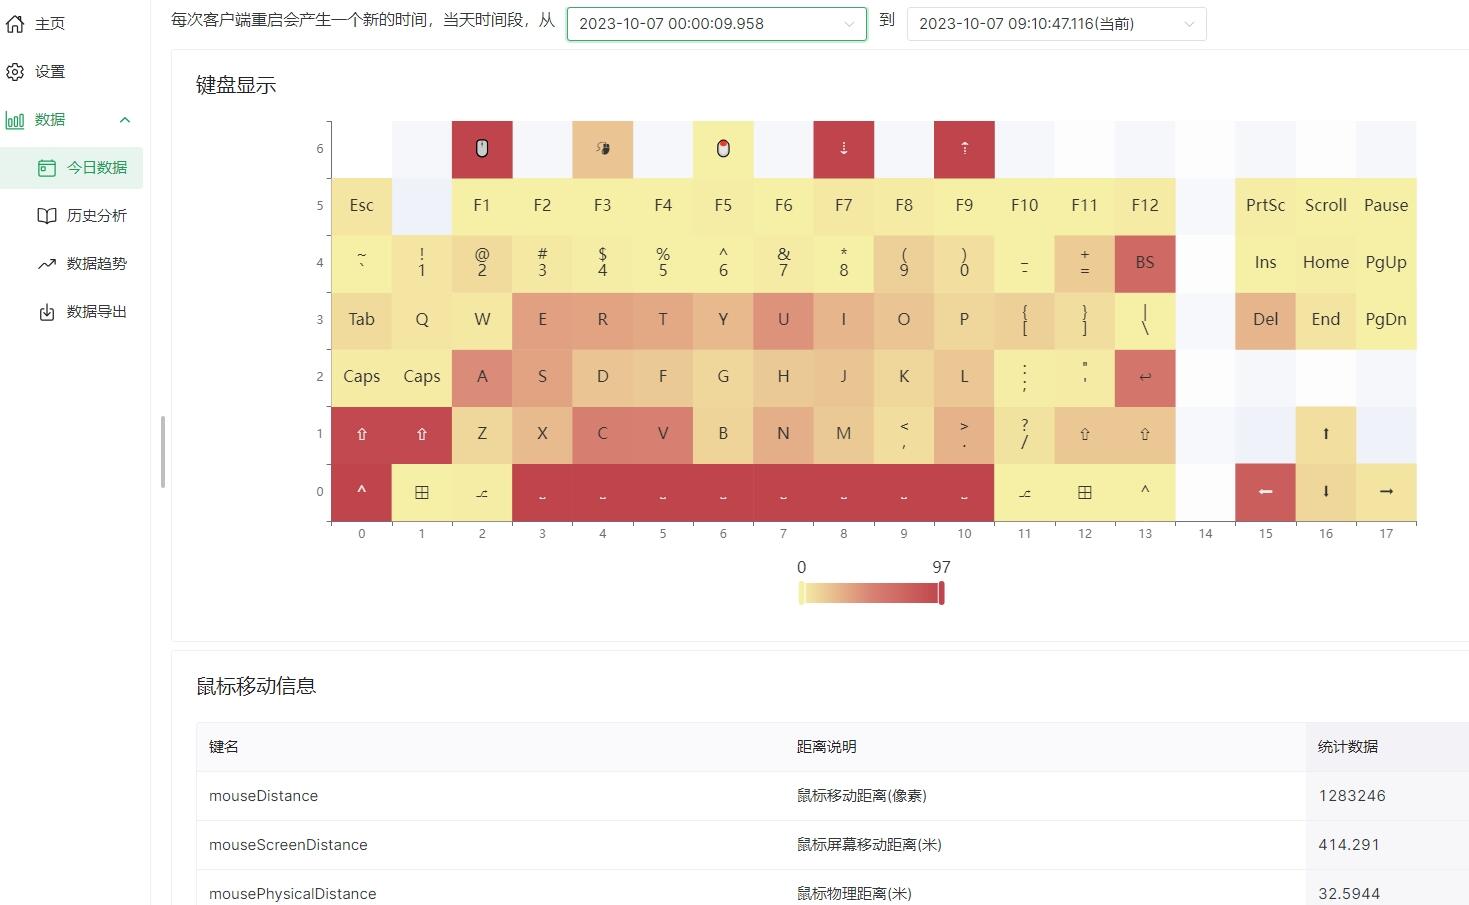
Task: Click the data export download icon
Action: [46, 312]
